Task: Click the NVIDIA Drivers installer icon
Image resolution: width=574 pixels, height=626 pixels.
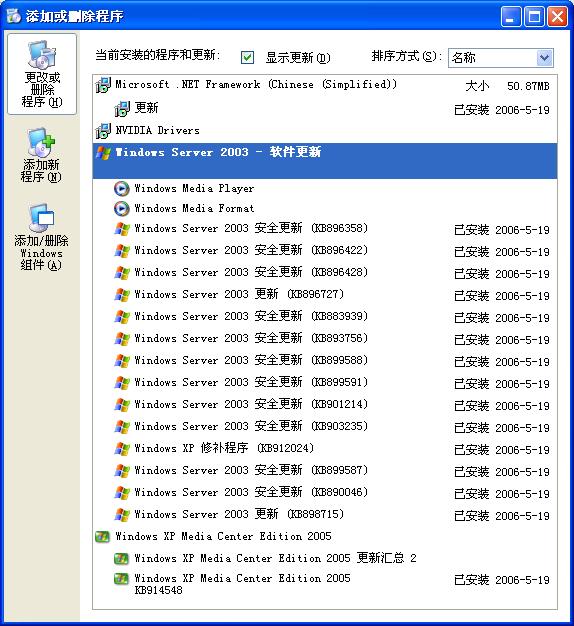Action: point(103,131)
